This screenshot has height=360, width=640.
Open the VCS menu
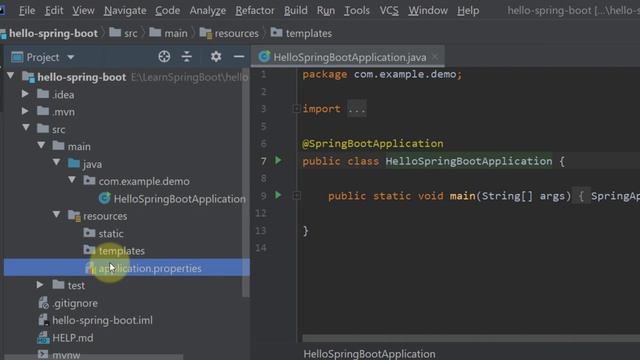pyautogui.click(x=389, y=11)
